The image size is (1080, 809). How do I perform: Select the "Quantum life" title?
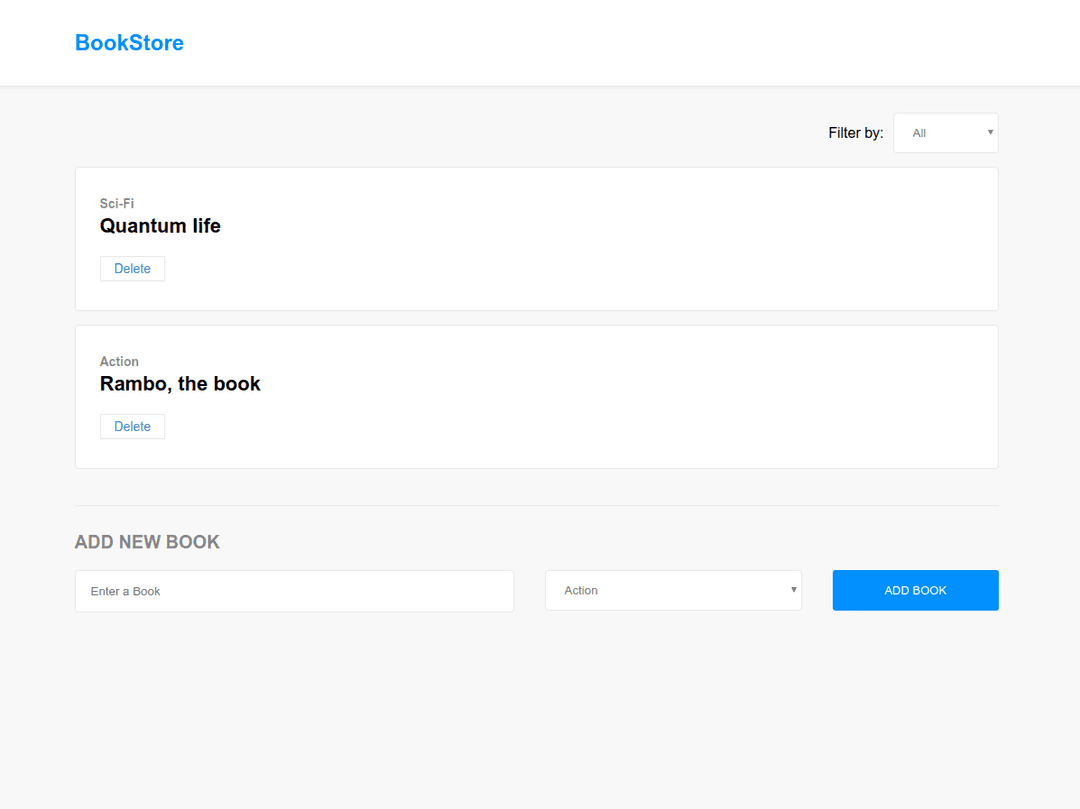160,226
